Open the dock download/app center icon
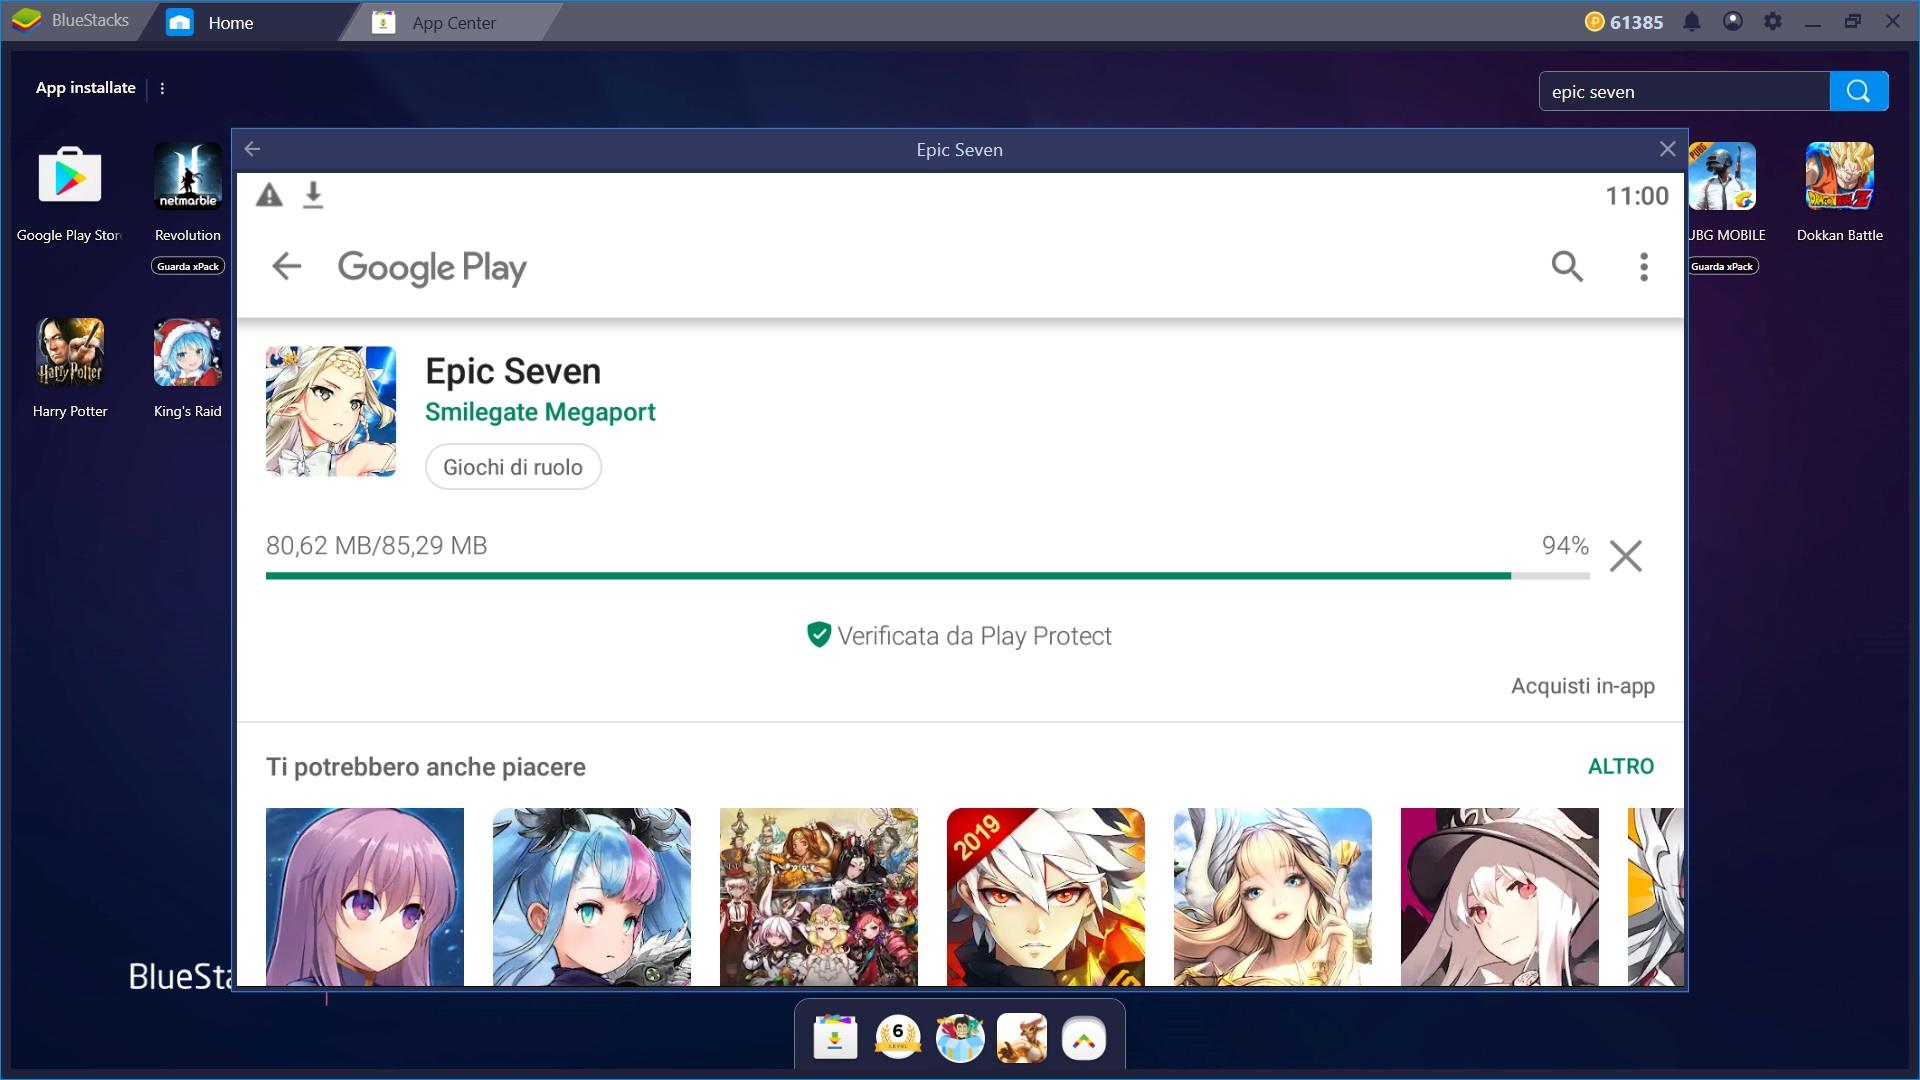Viewport: 1920px width, 1080px height. point(835,1038)
